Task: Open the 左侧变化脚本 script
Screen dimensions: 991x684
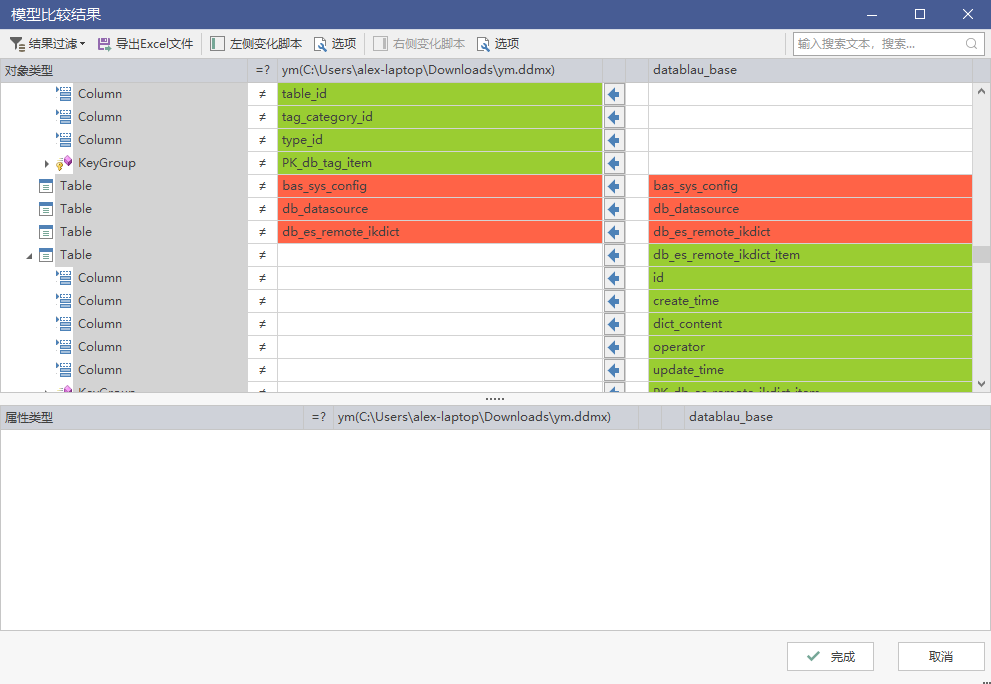Action: point(257,44)
